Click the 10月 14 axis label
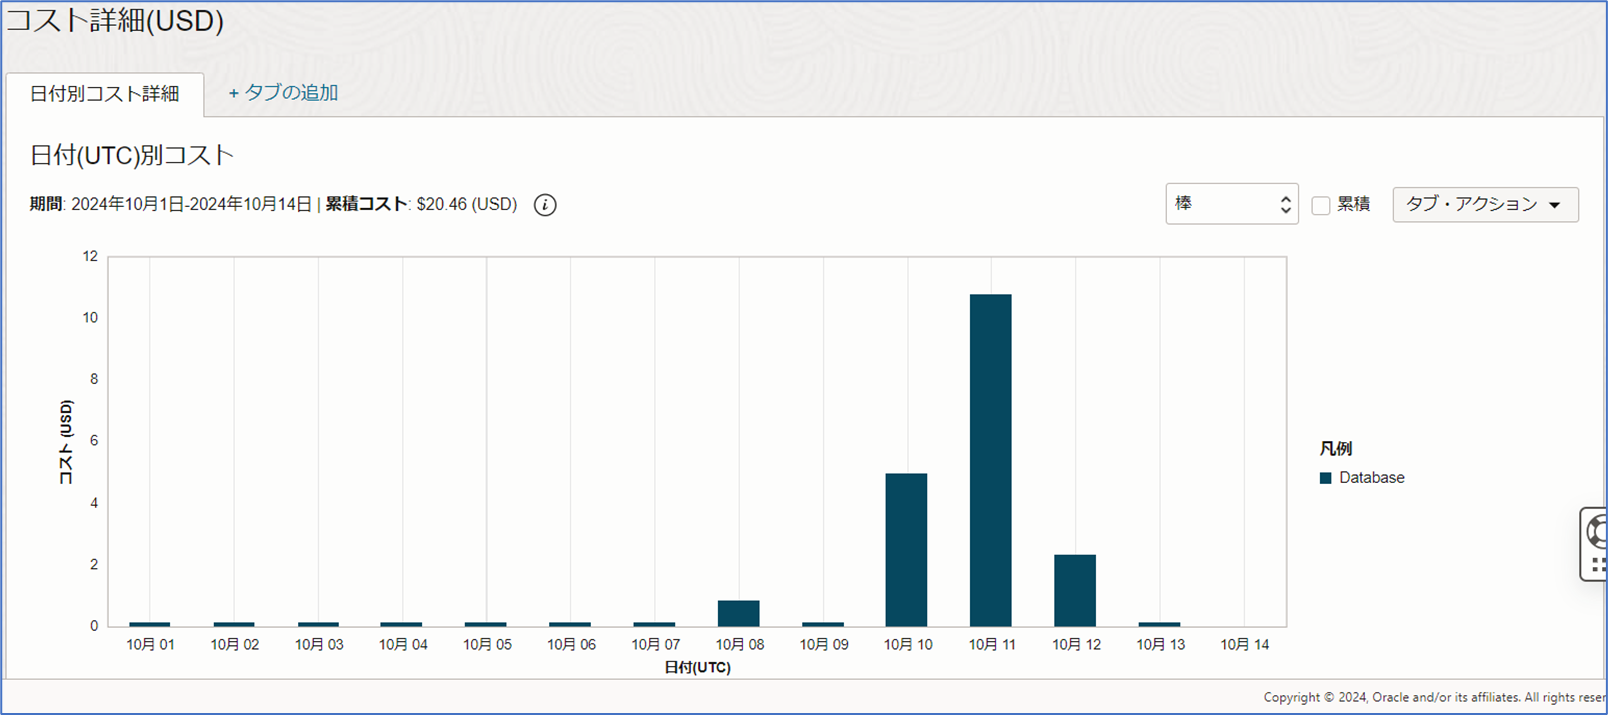 tap(1244, 645)
